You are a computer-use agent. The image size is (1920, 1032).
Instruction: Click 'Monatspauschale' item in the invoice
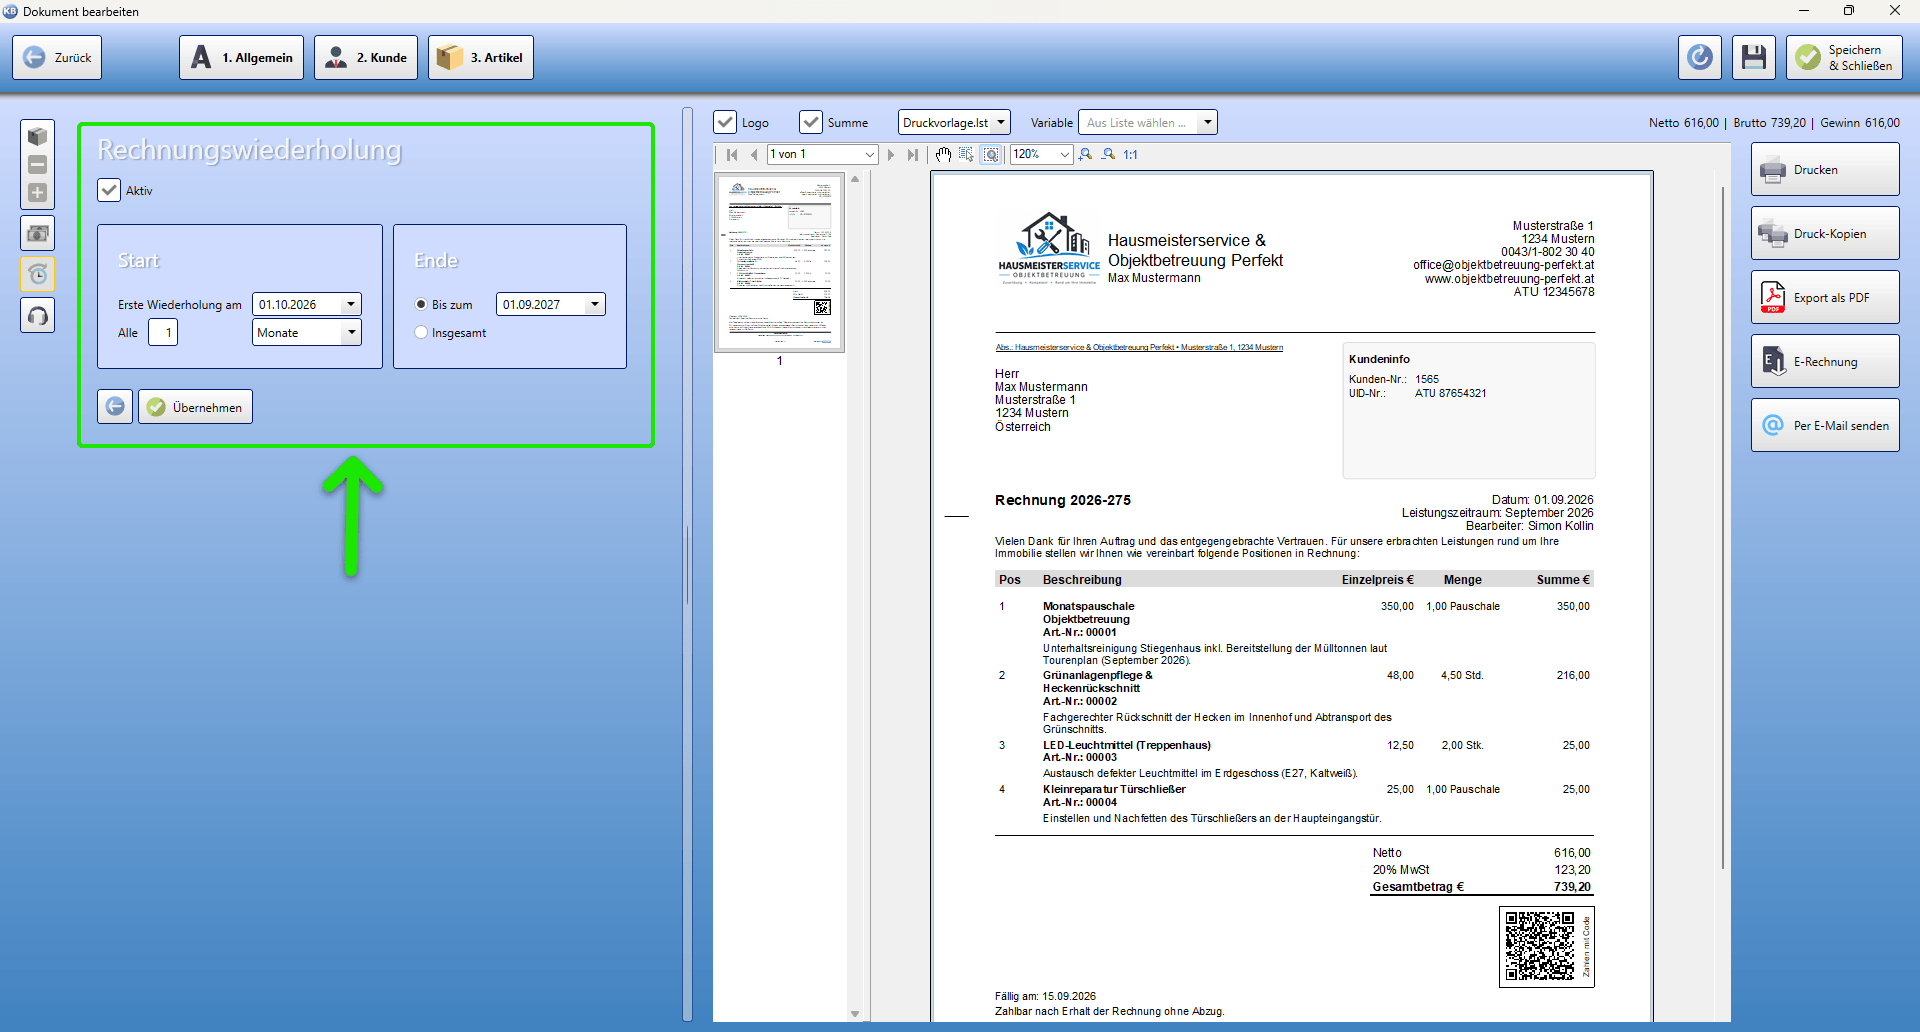pos(1088,606)
